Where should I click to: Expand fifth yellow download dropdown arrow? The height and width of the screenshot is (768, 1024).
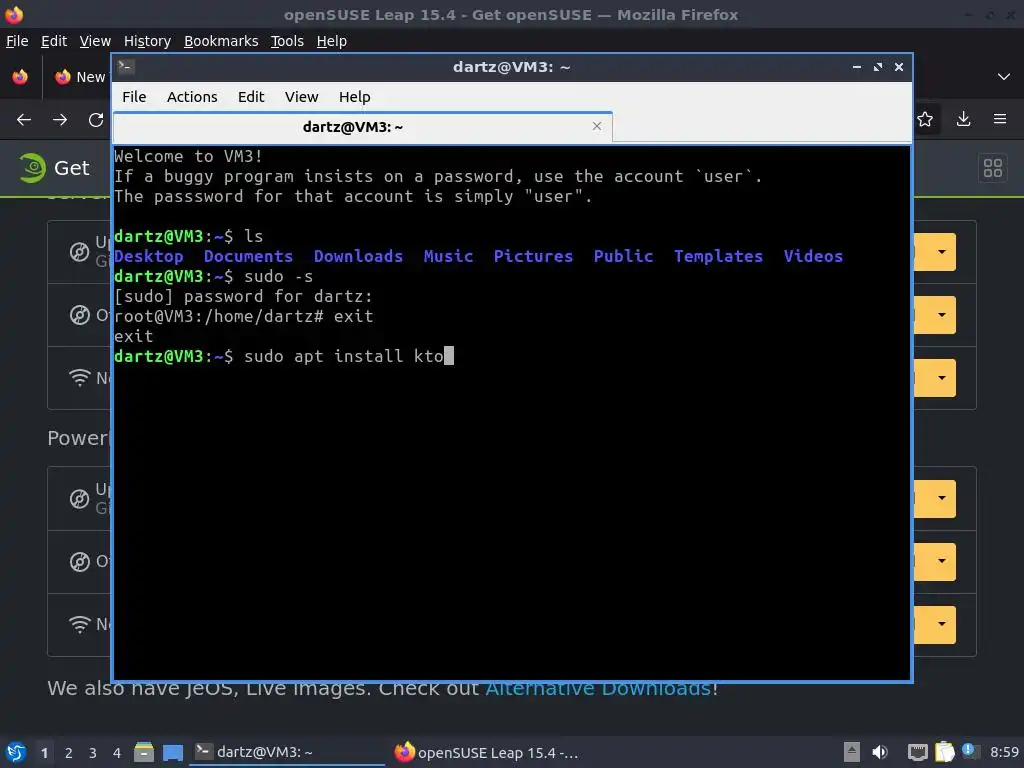point(941,561)
